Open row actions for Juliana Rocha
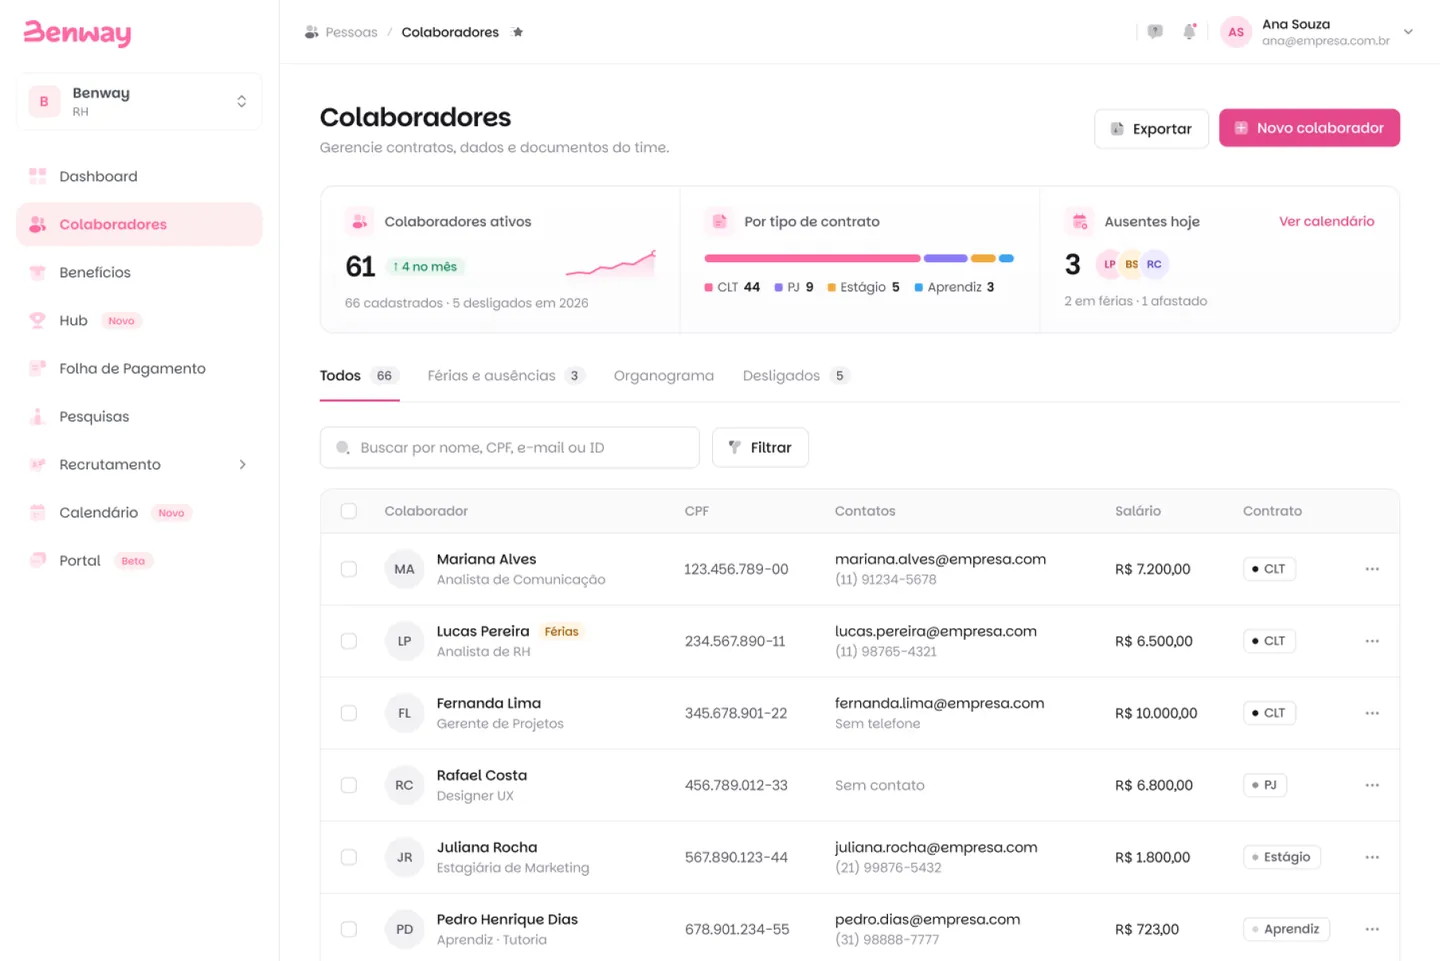 [x=1372, y=857]
